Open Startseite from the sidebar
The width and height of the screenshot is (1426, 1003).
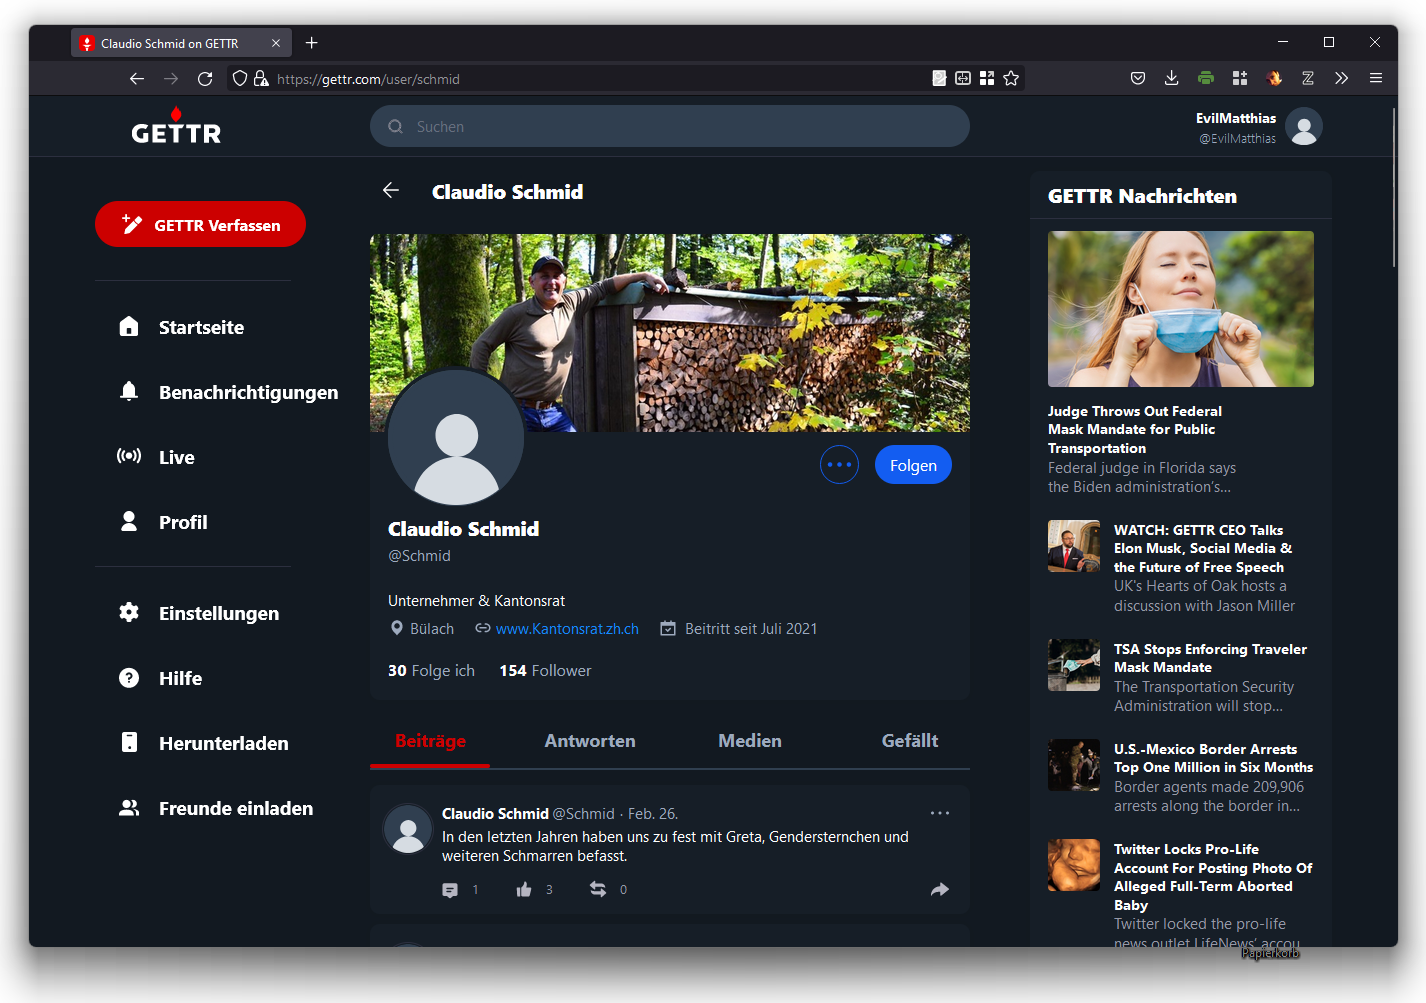182,327
